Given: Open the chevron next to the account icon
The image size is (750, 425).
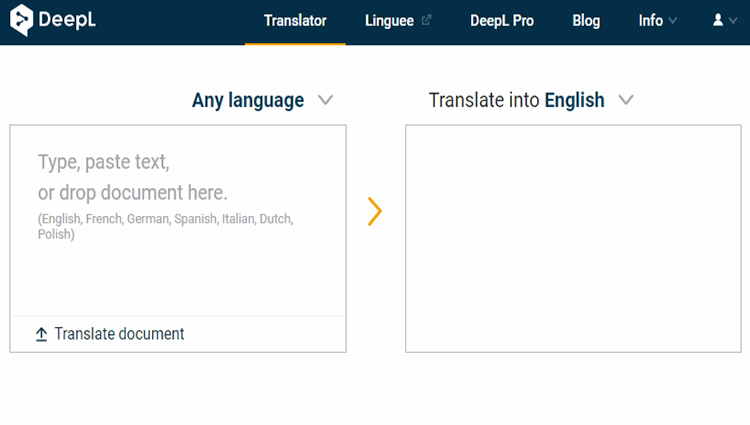Looking at the screenshot, I should 733,21.
